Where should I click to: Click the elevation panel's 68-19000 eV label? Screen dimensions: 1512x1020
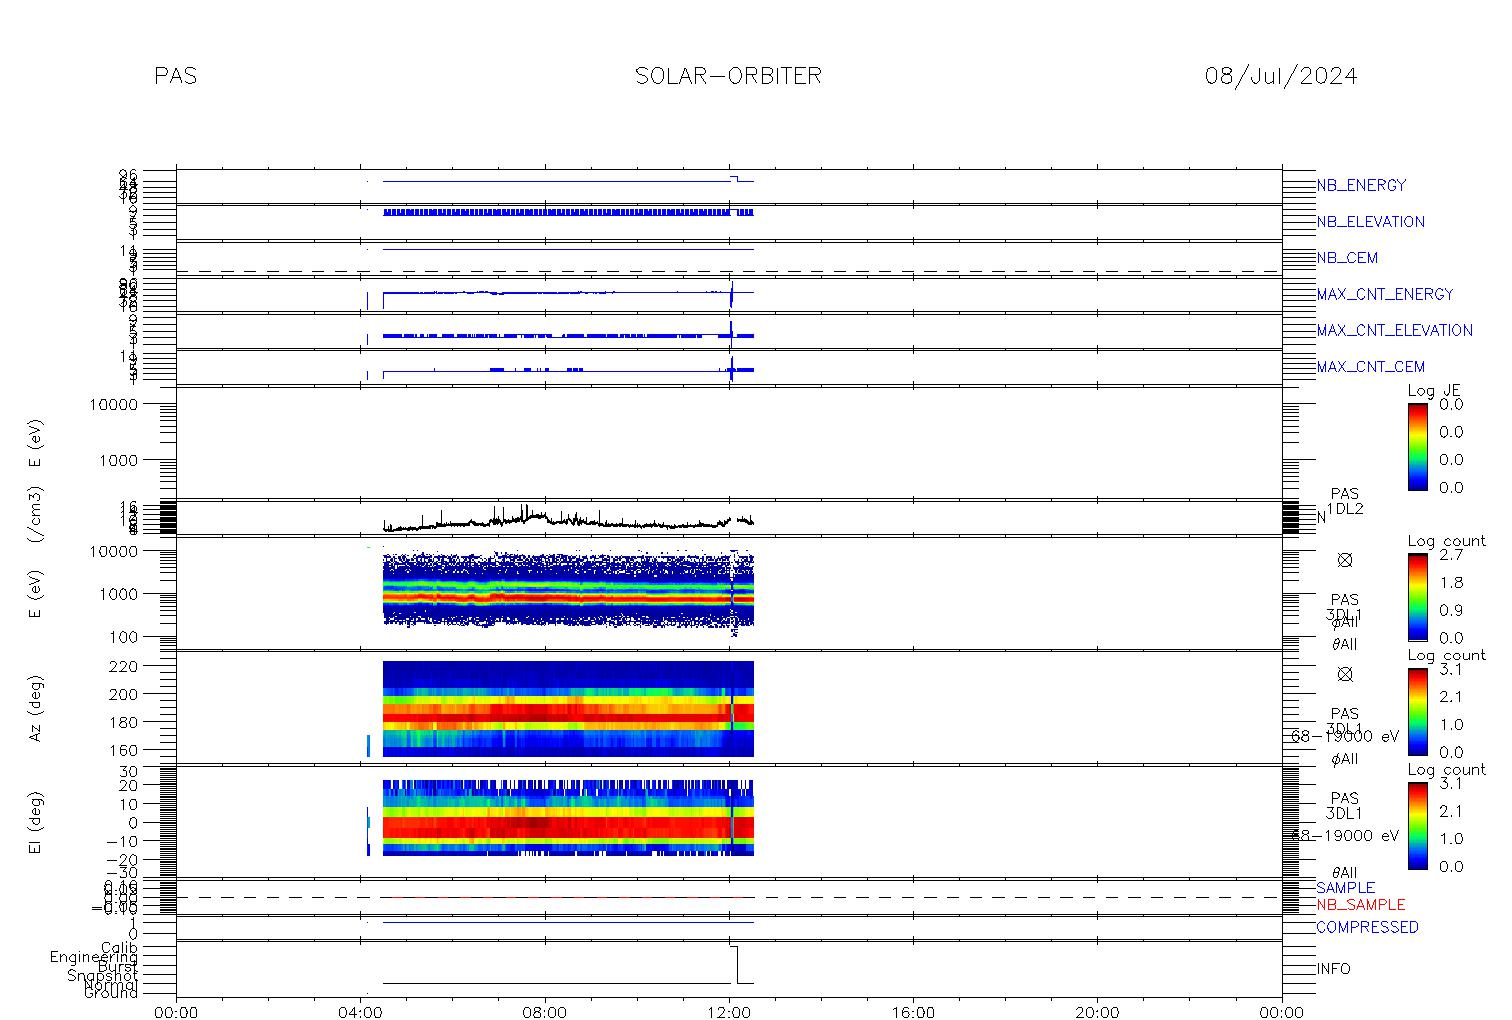coord(1345,835)
